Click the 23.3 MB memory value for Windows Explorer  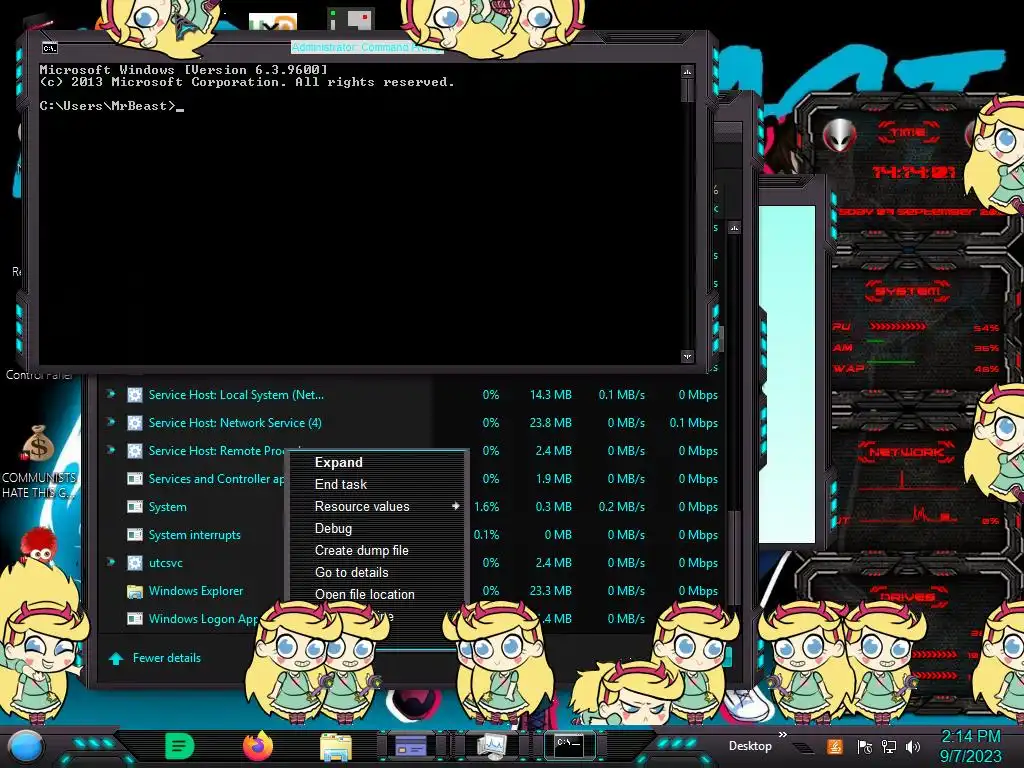pyautogui.click(x=551, y=591)
